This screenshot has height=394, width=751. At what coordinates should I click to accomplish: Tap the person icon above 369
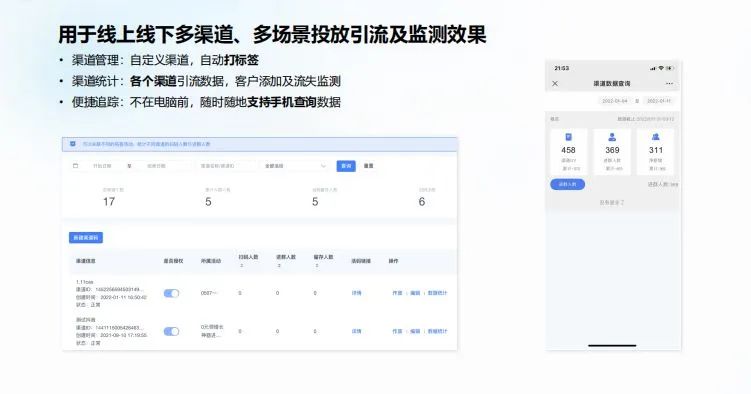[x=612, y=137]
